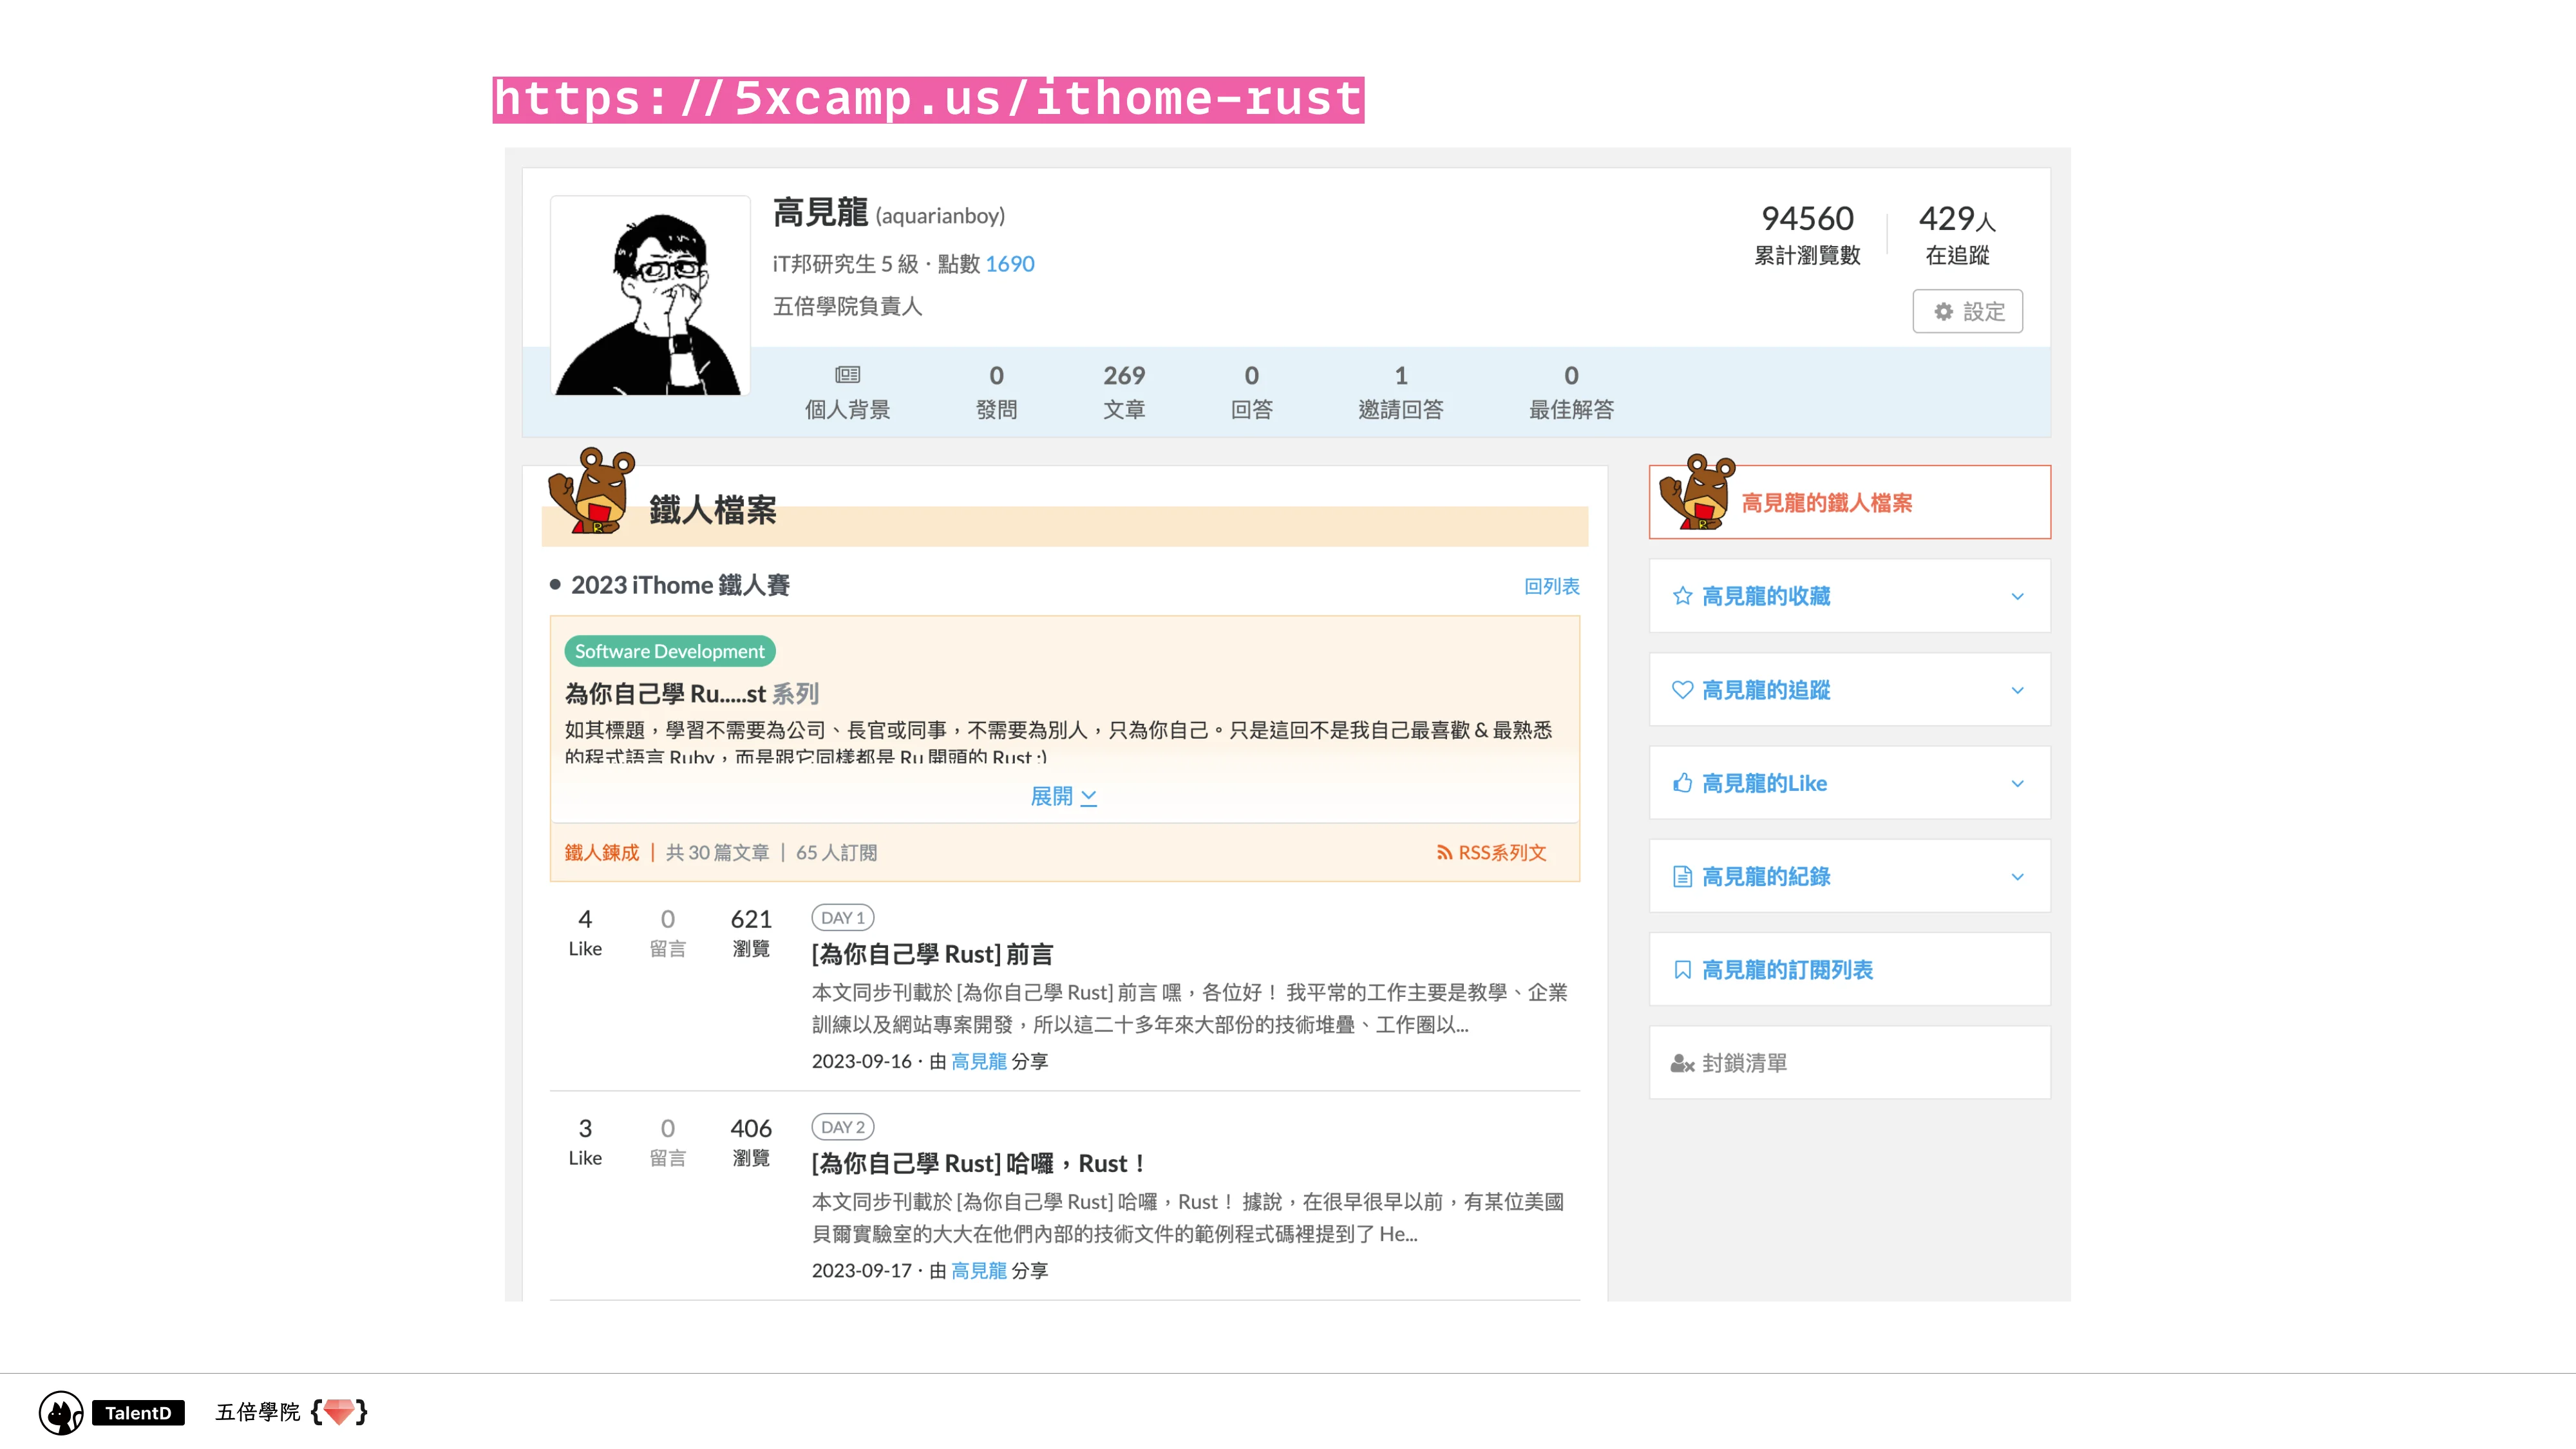This screenshot has width=2576, height=1449.
Task: Open the blocked user icon beside 封鎖清單
Action: click(1682, 1062)
